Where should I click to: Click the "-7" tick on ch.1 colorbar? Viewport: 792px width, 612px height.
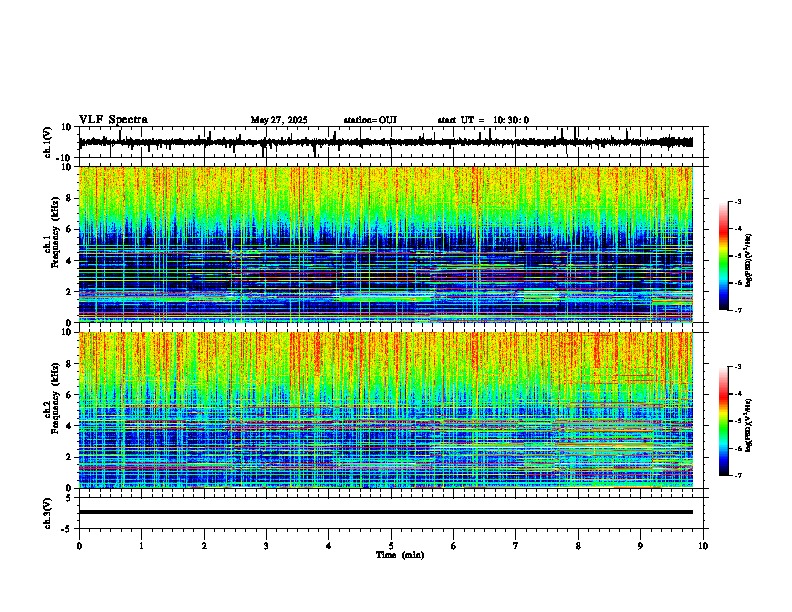(738, 310)
